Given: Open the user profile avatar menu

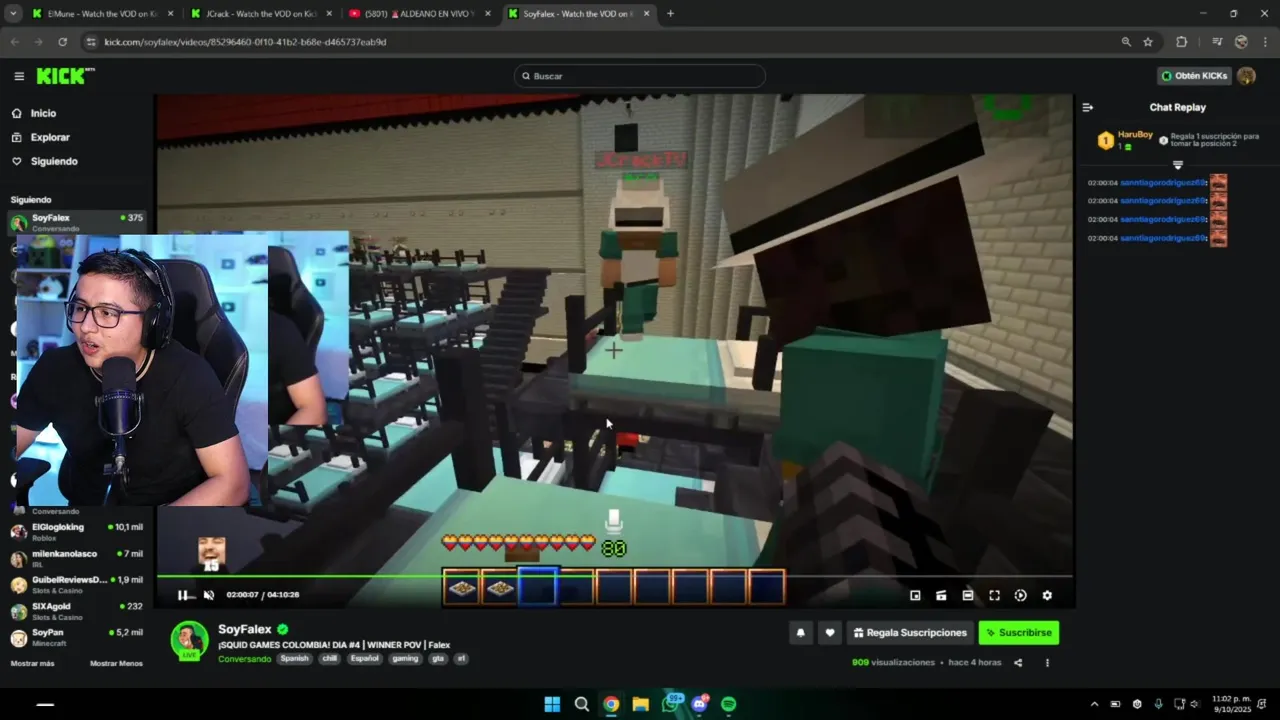Looking at the screenshot, I should 1246,76.
